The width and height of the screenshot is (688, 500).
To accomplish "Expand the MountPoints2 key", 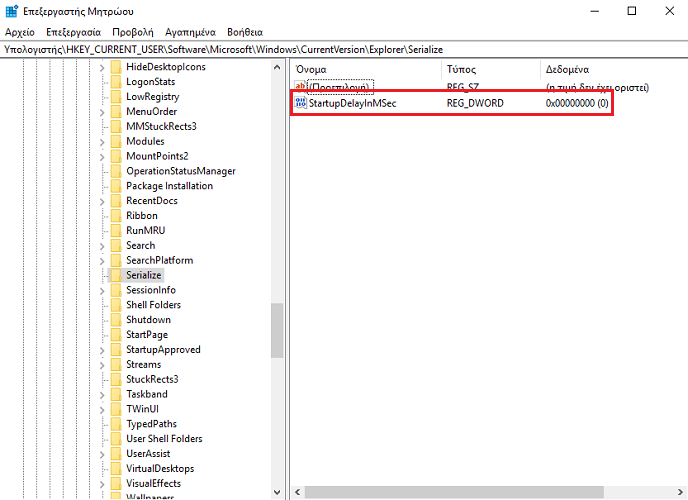I will [102, 157].
